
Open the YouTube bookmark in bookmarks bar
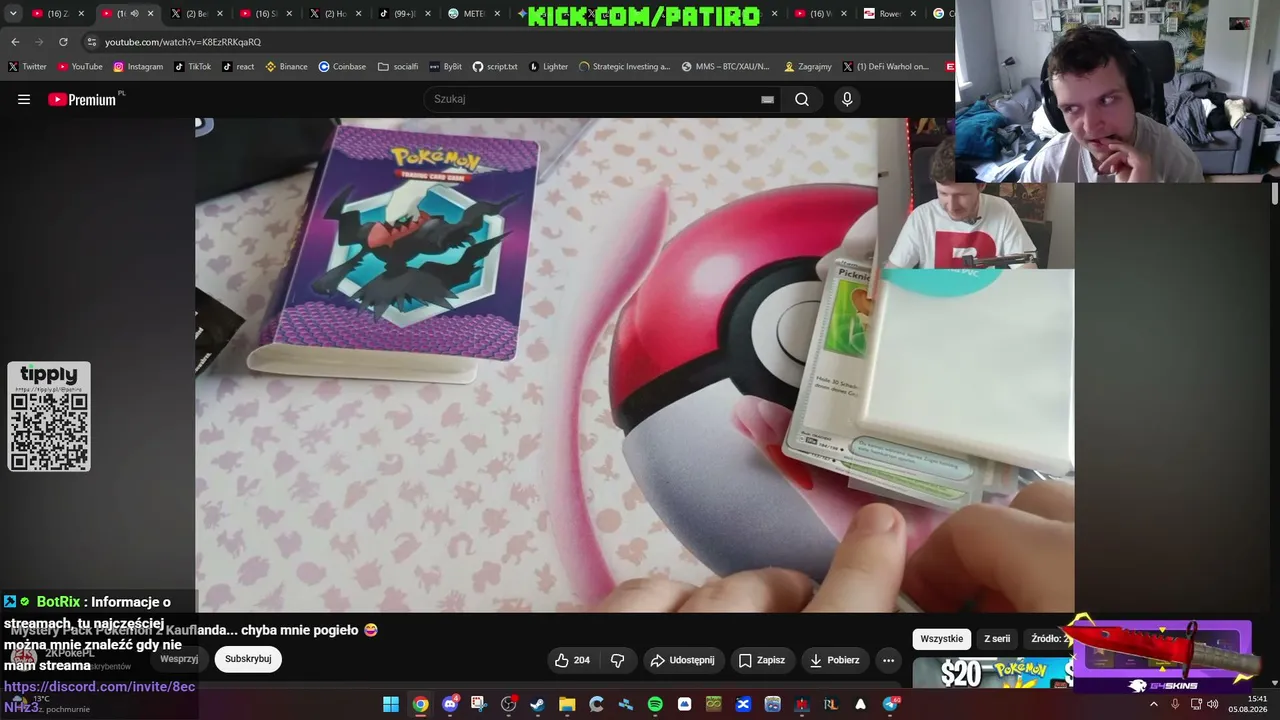[x=80, y=67]
